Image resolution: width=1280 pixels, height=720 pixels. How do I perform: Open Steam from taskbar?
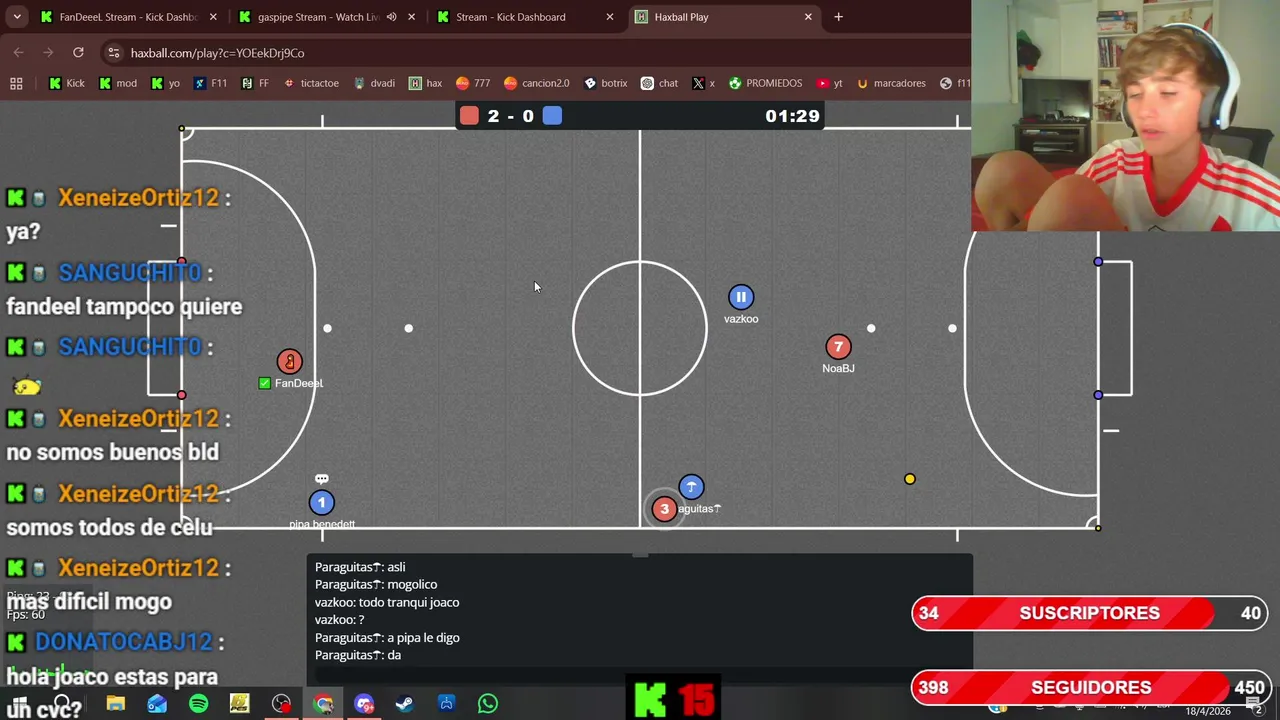(405, 704)
